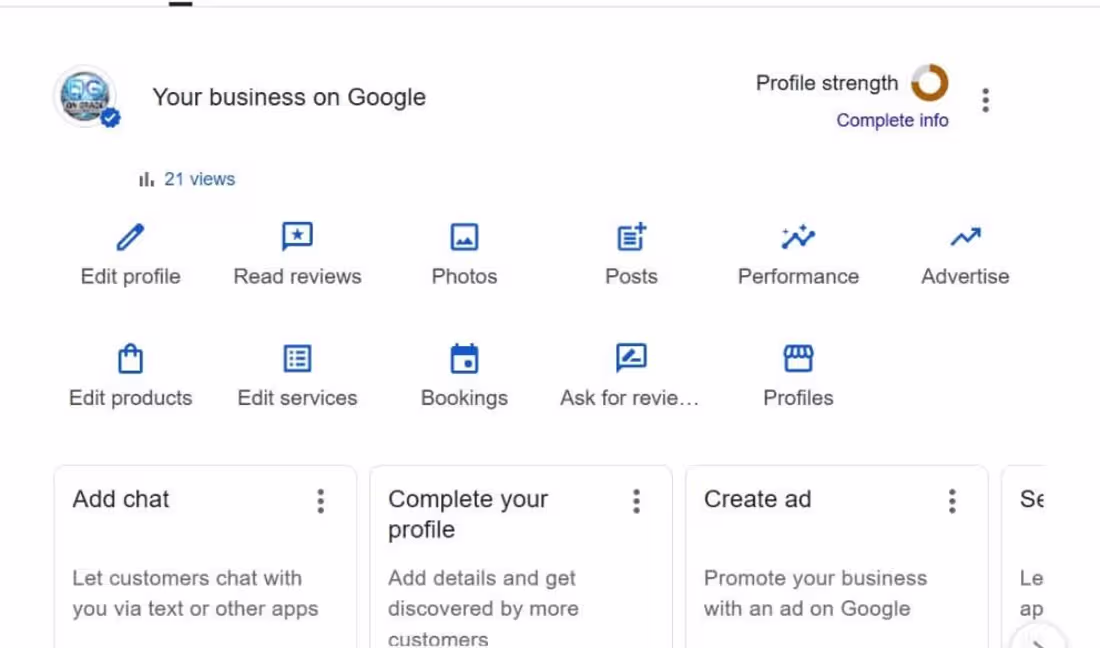
Task: Open the Create ad card options menu
Action: [x=952, y=501]
